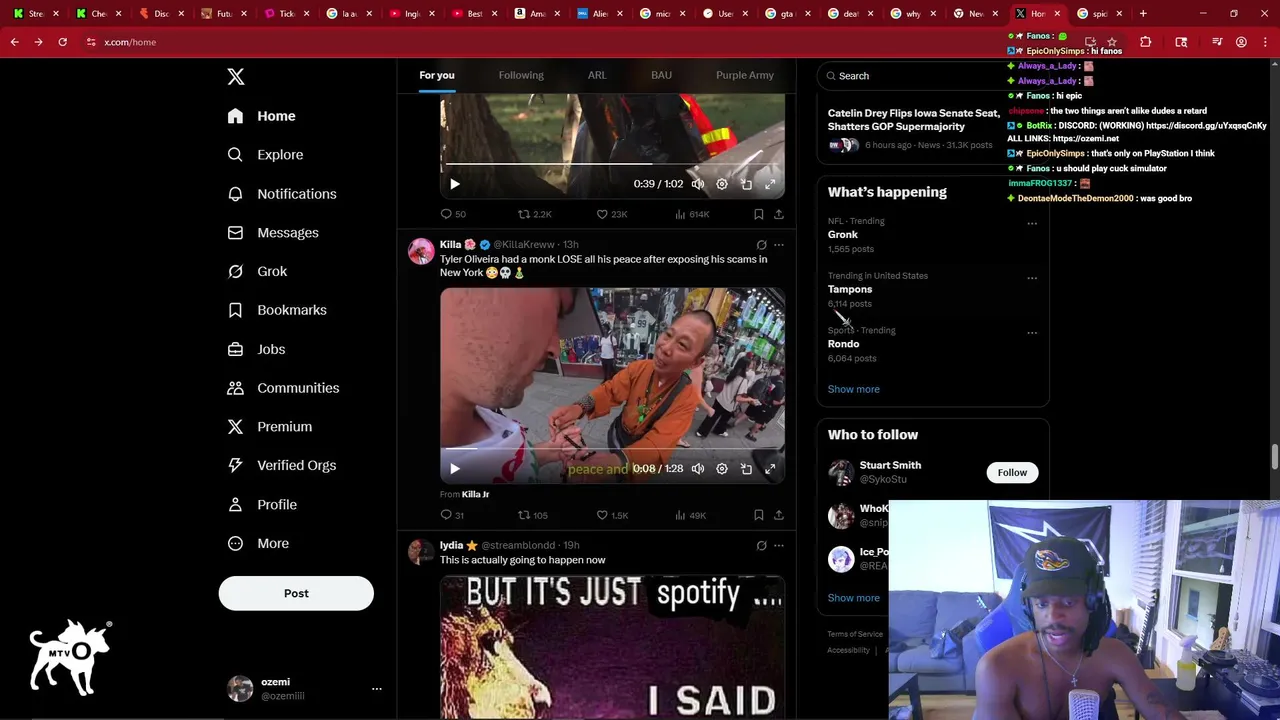Open Killa's profile avatar
The height and width of the screenshot is (720, 1280).
point(421,251)
